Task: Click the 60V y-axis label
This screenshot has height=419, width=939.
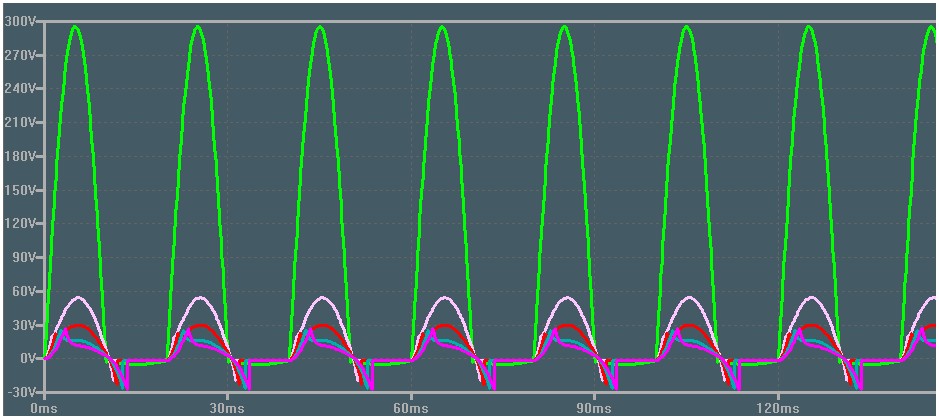Action: pyautogui.click(x=23, y=291)
